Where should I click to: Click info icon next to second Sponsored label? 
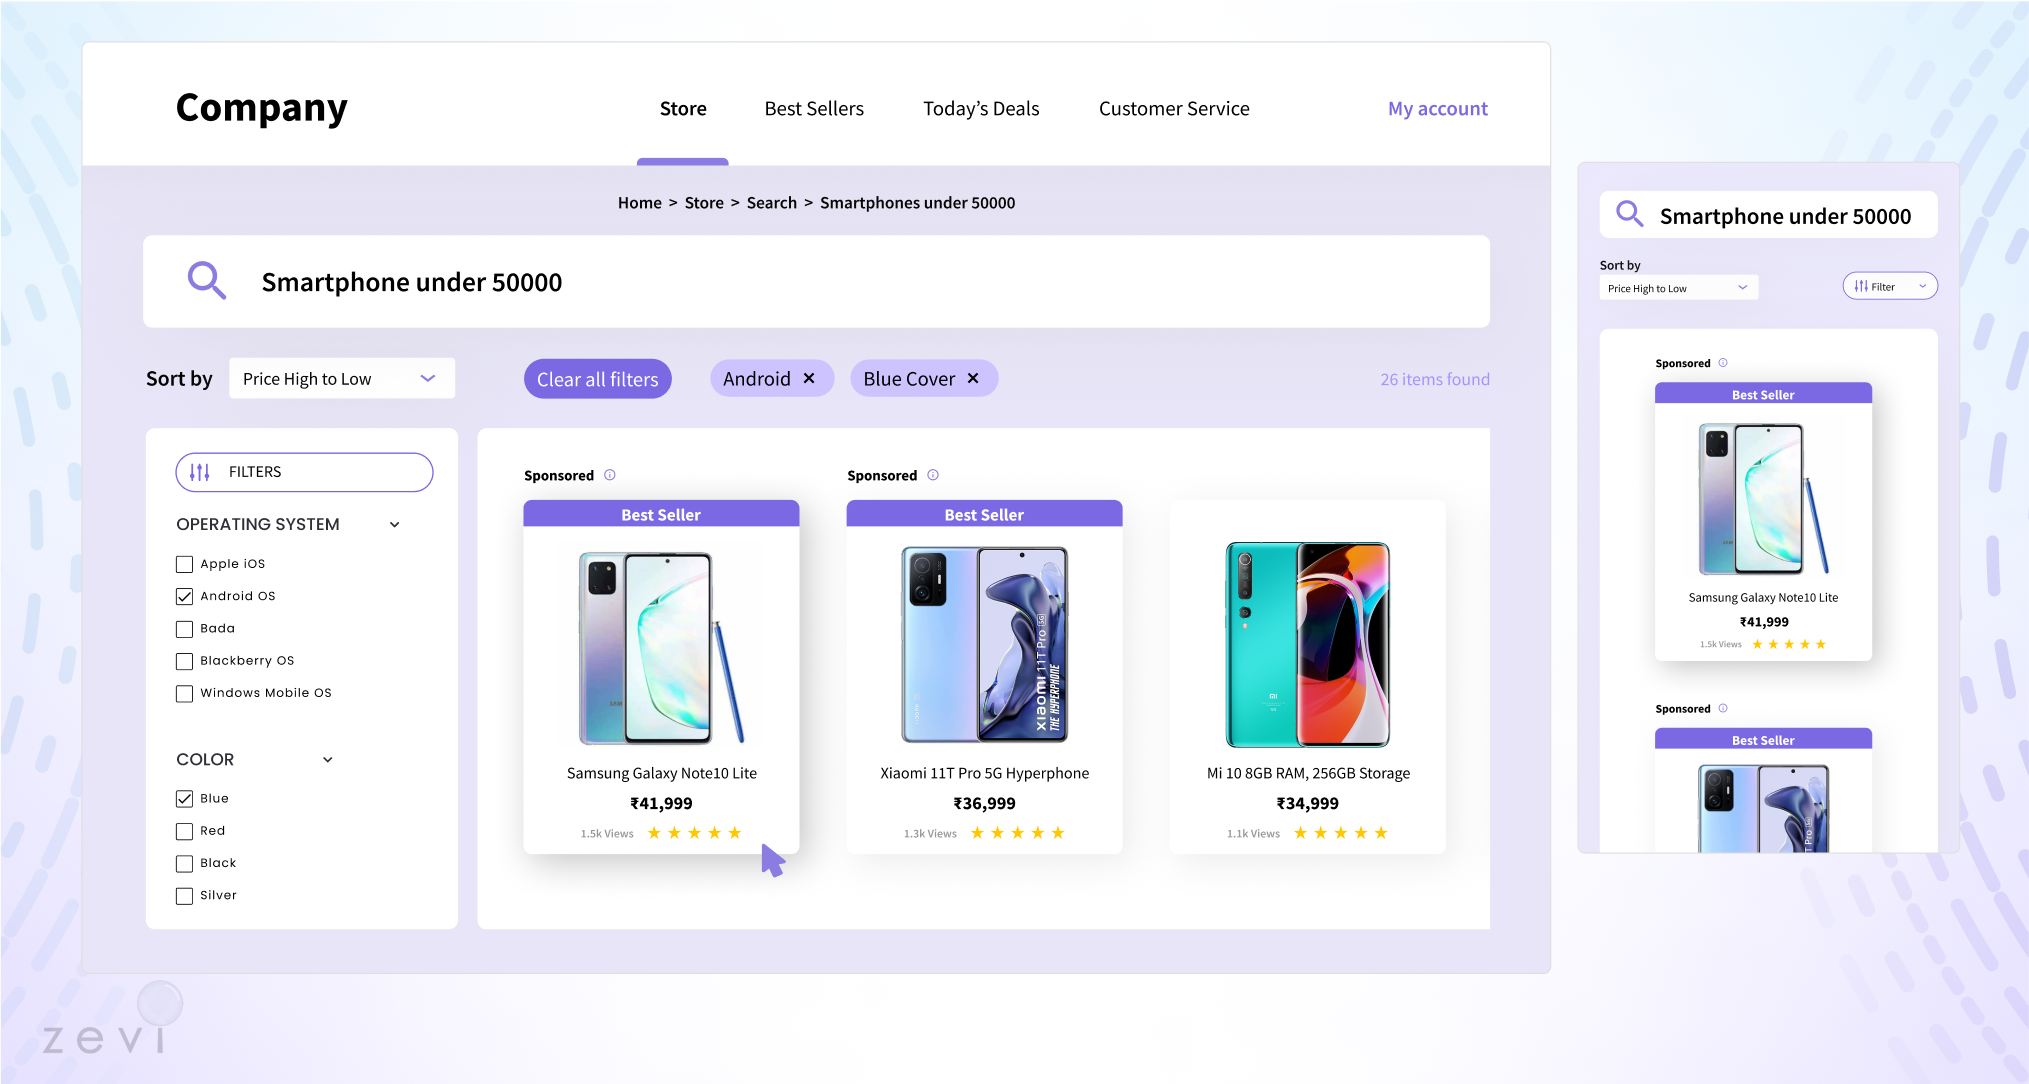933,475
